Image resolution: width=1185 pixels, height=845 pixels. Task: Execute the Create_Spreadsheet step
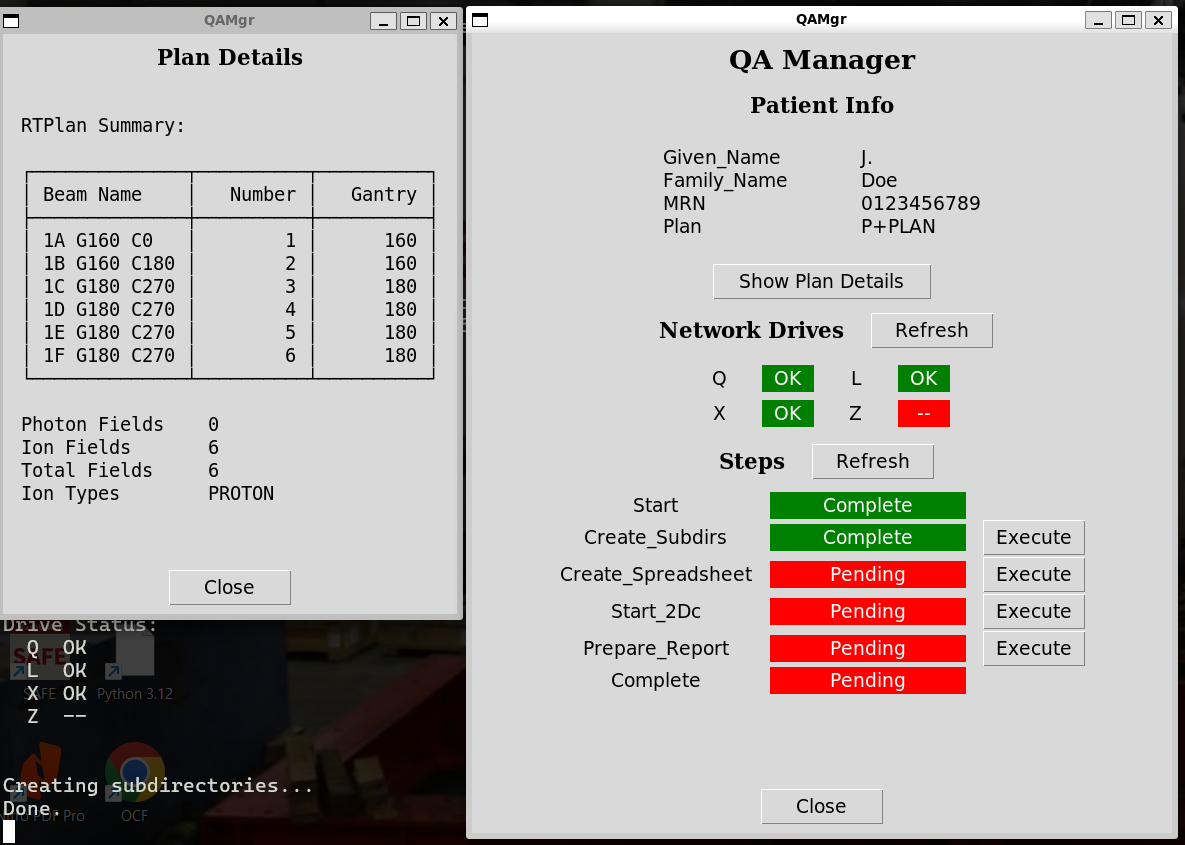tap(1033, 574)
